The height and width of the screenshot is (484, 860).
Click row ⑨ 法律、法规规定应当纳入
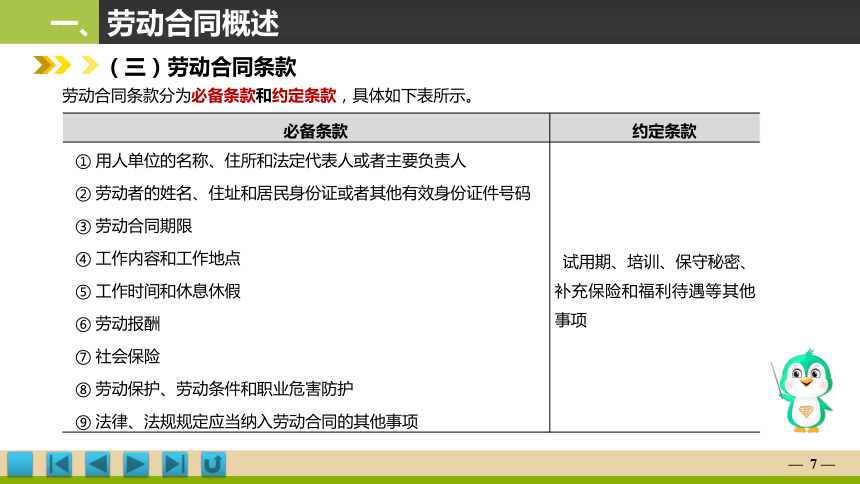(x=247, y=421)
